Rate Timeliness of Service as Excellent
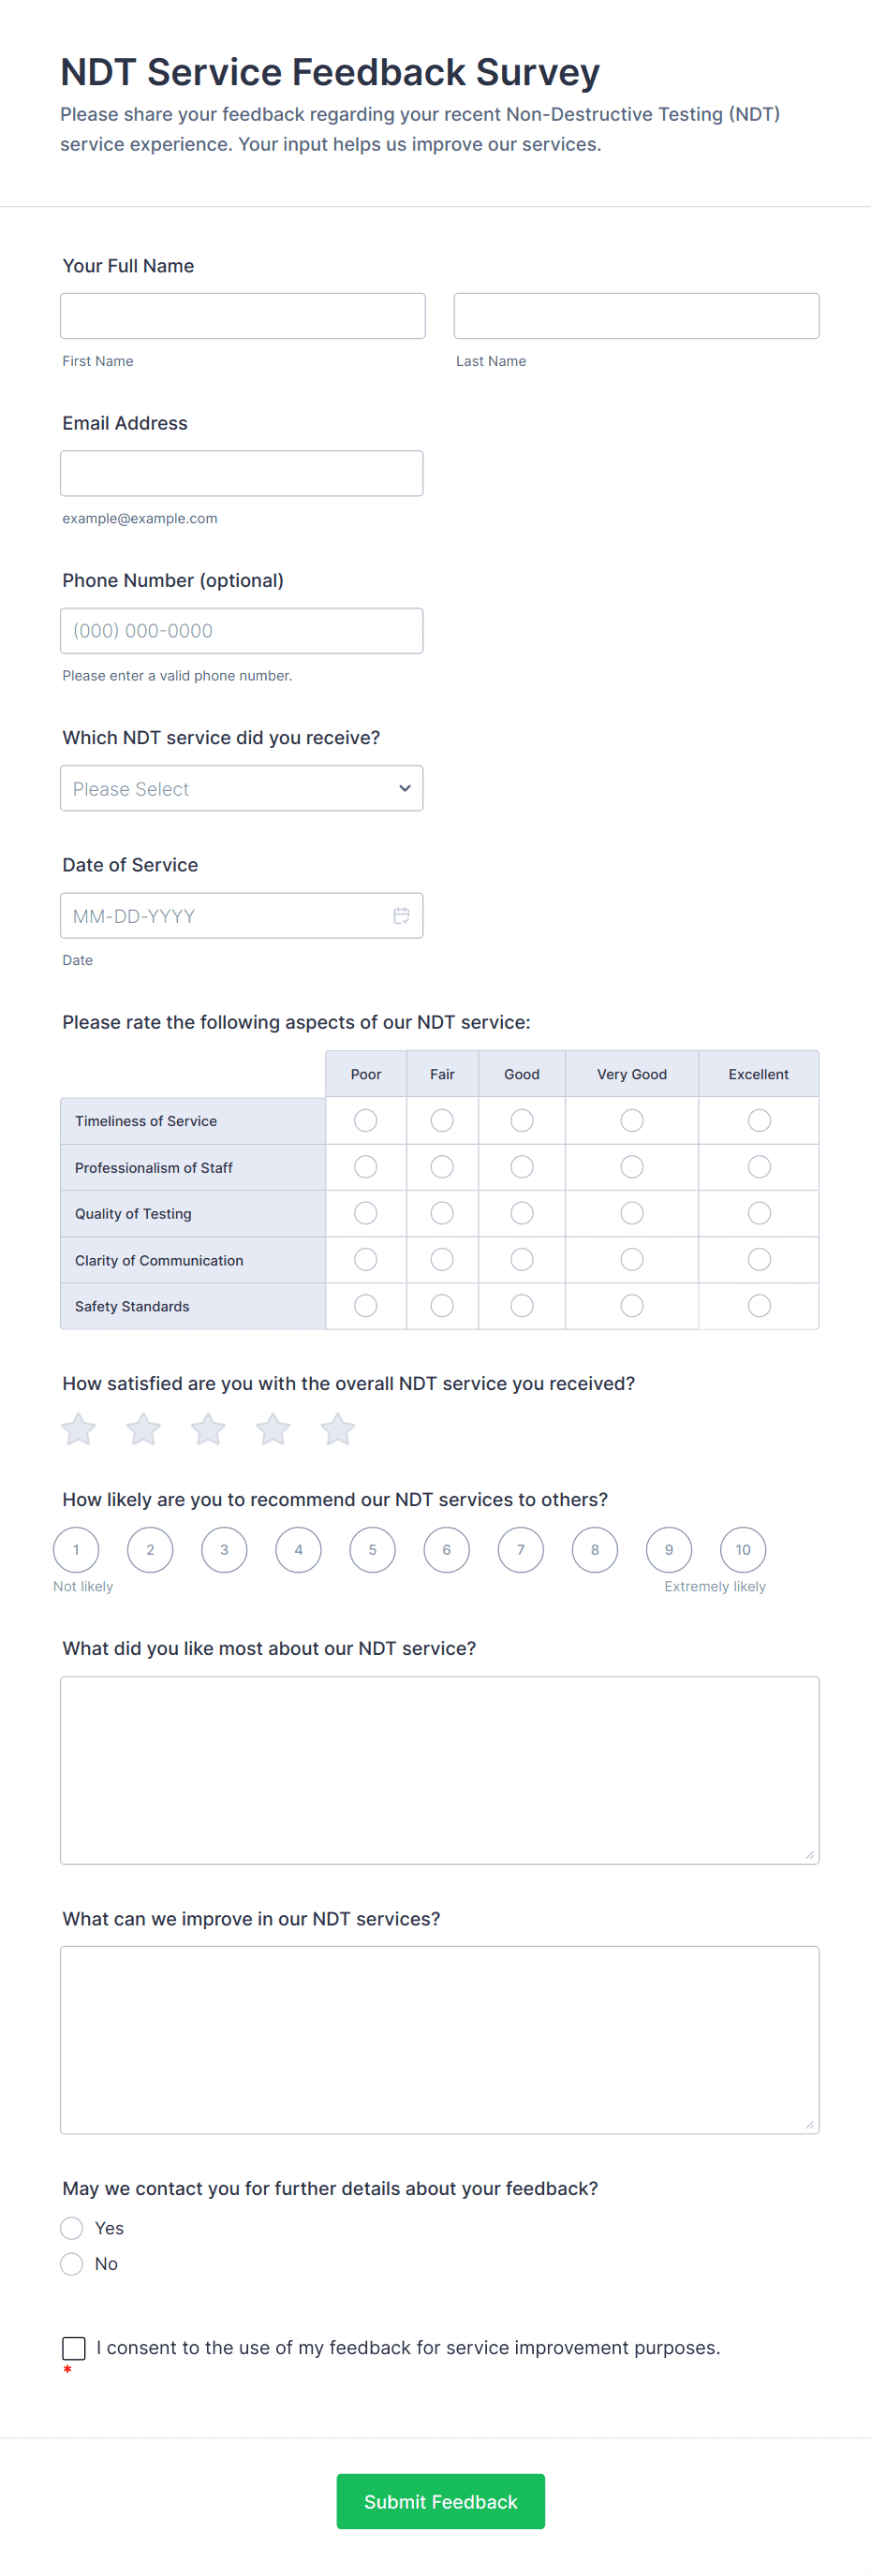This screenshot has height=2576, width=871. tap(759, 1120)
